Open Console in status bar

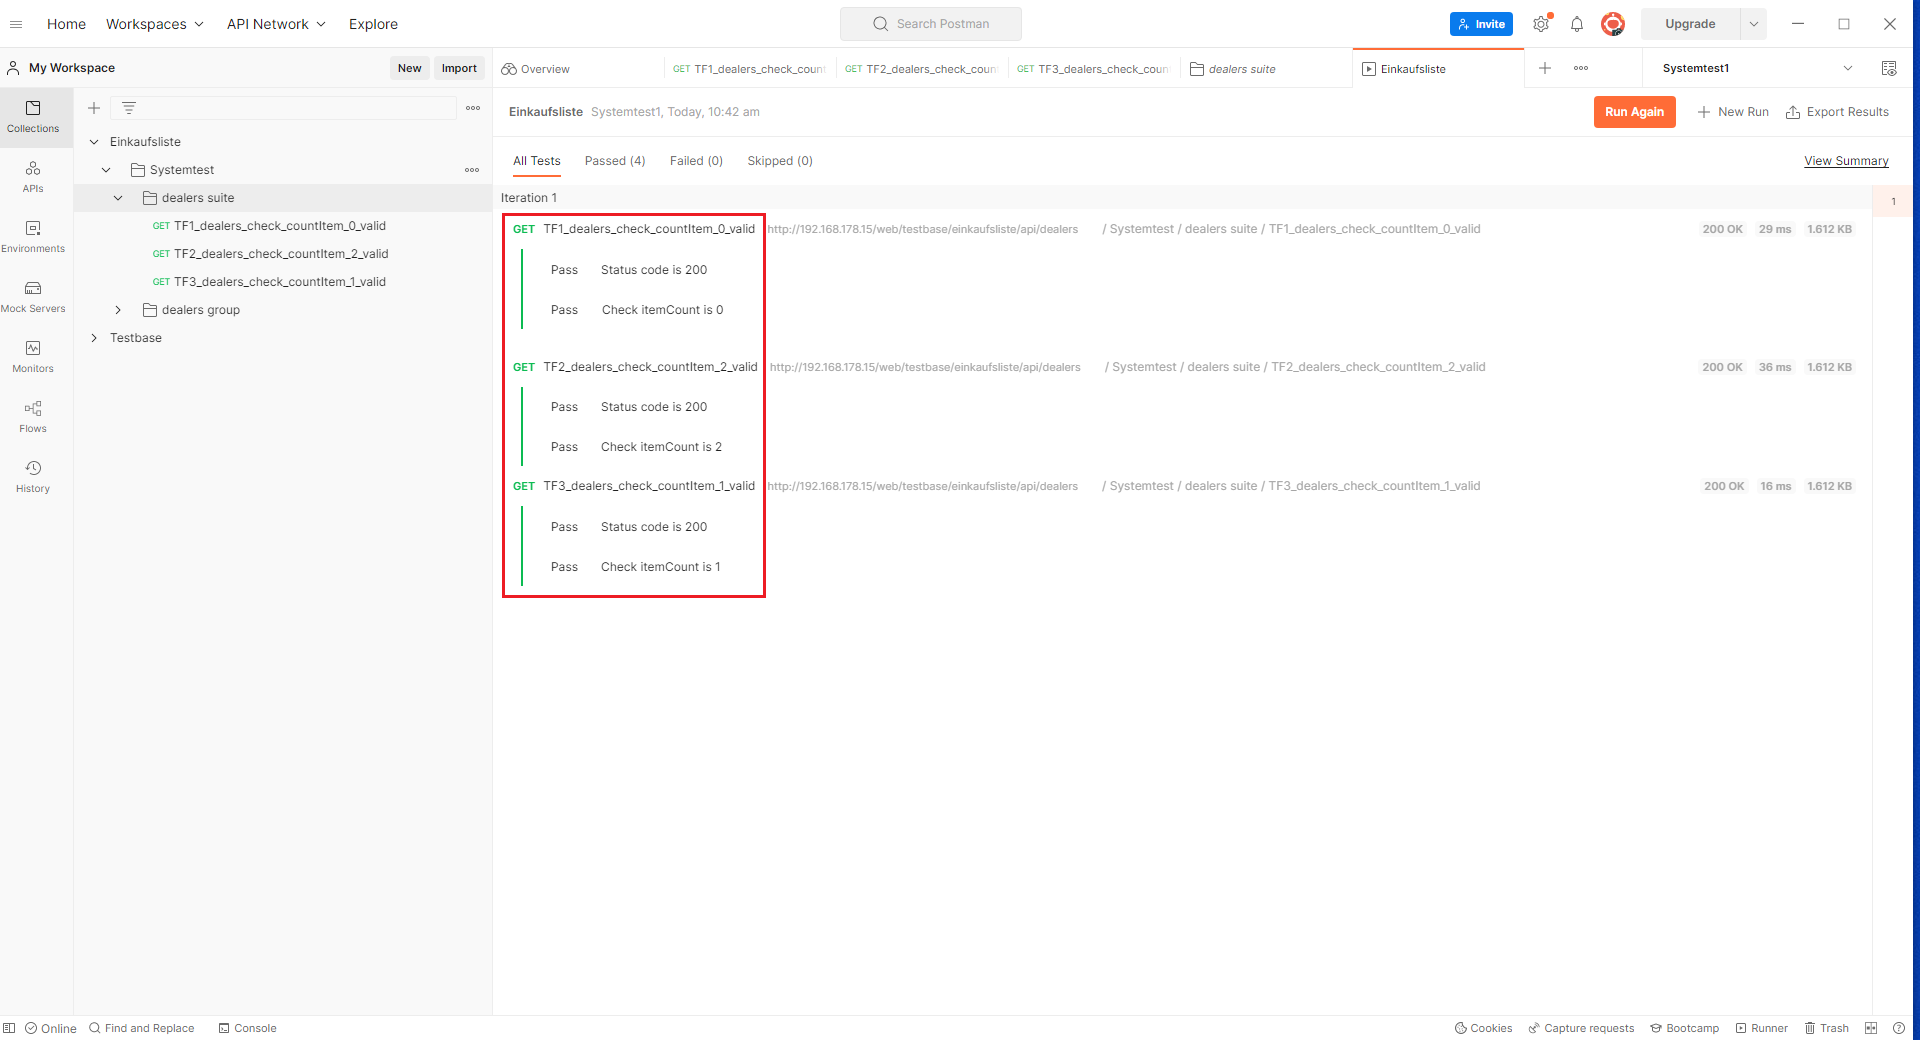click(x=247, y=1028)
